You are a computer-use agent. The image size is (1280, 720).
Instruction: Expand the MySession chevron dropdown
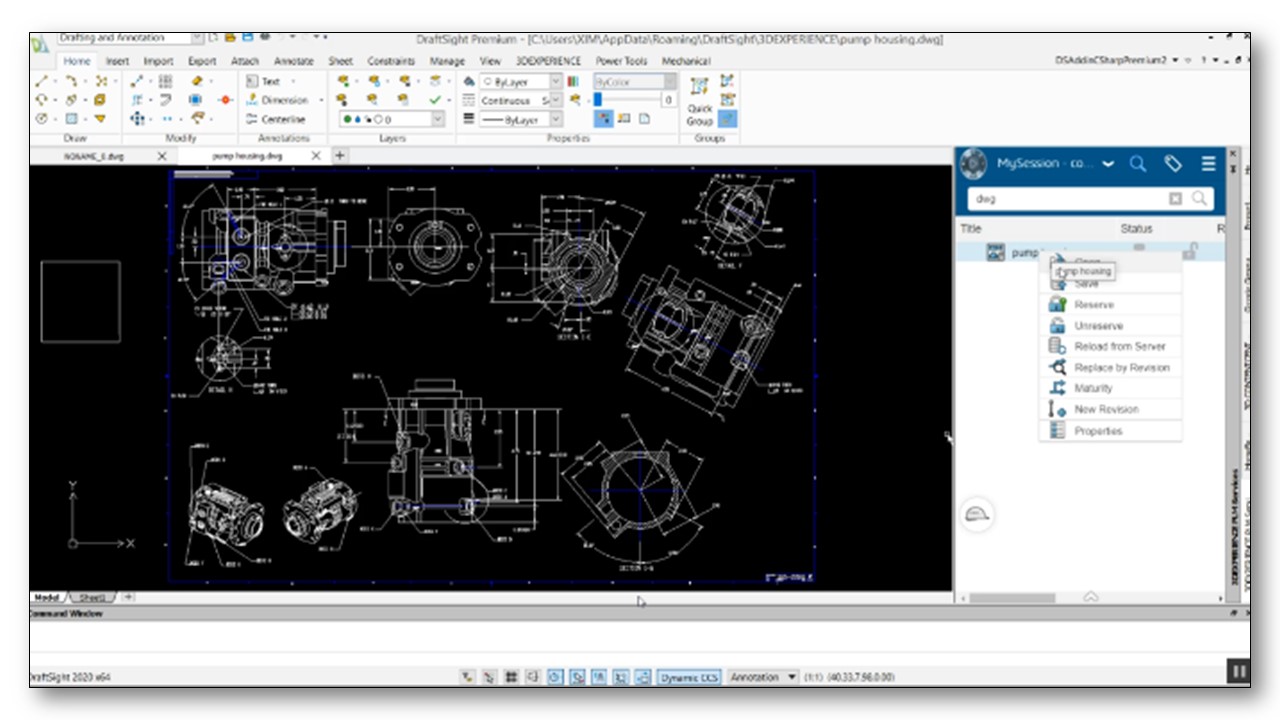tap(1108, 164)
